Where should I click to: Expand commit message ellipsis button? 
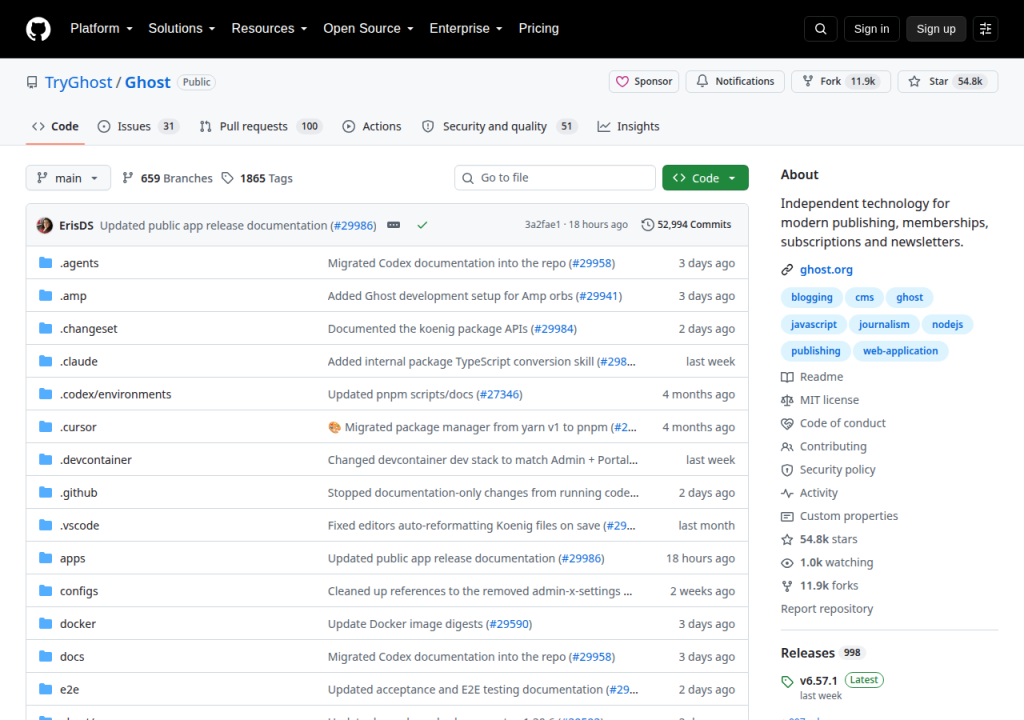point(394,225)
